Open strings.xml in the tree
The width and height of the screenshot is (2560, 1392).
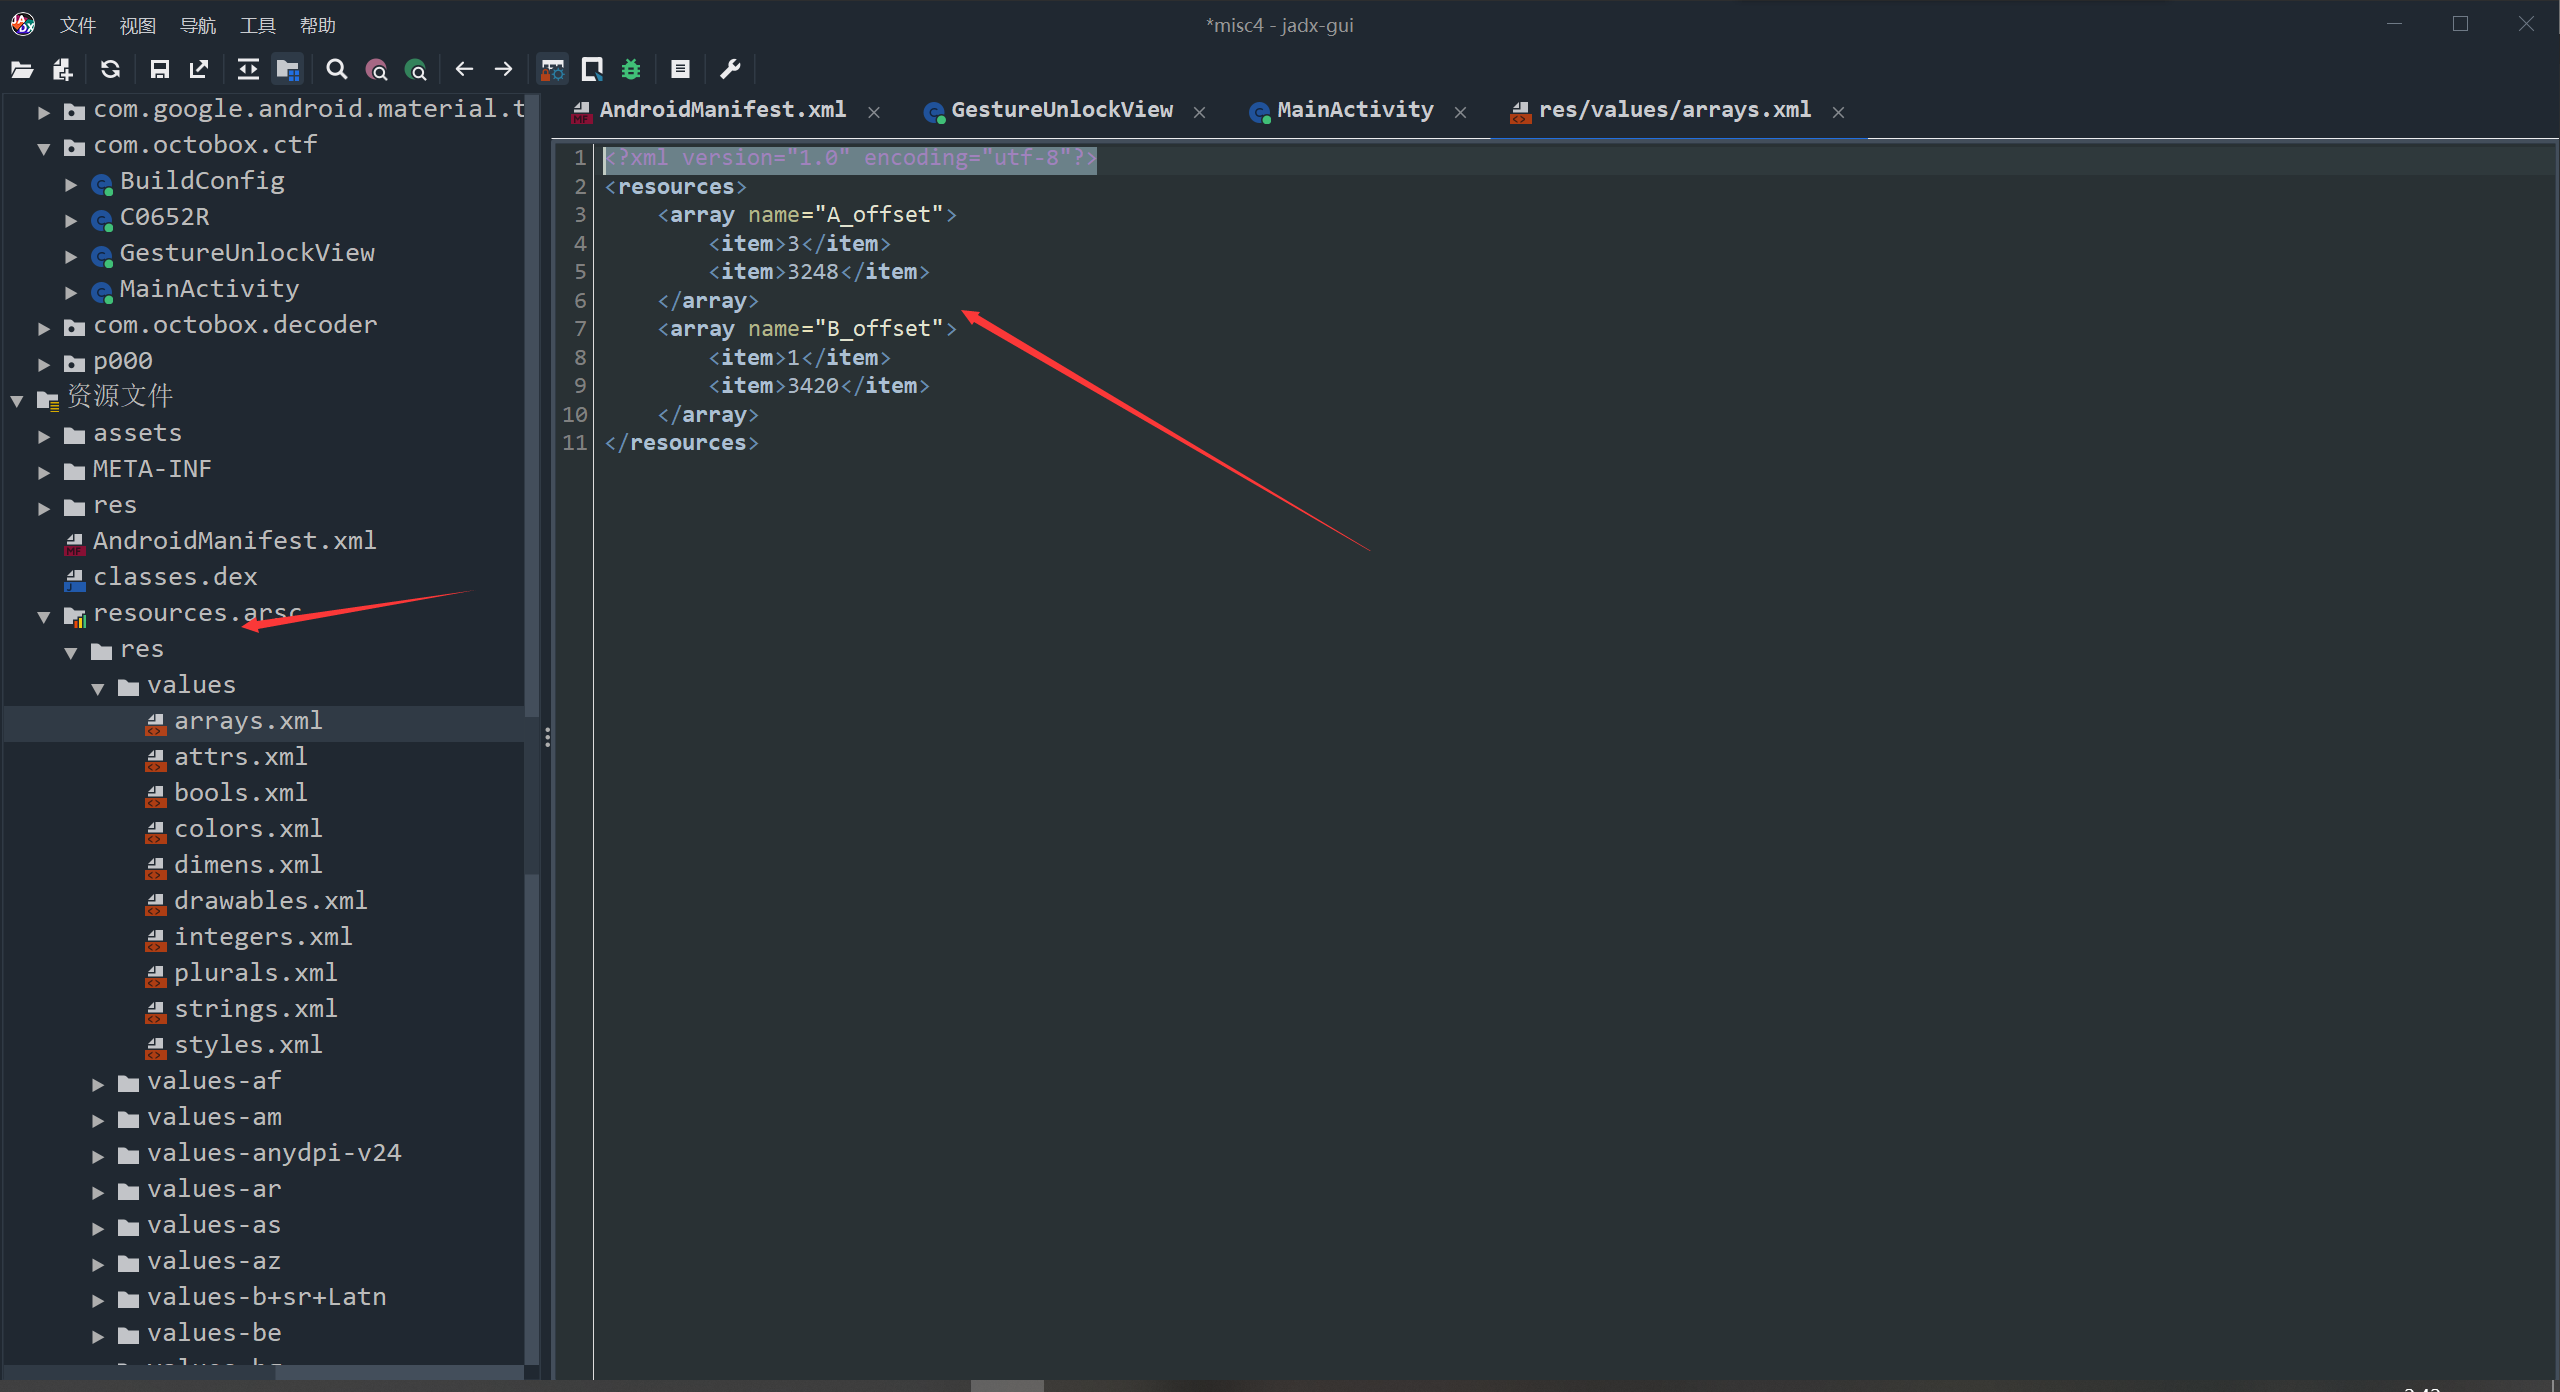coord(255,1008)
